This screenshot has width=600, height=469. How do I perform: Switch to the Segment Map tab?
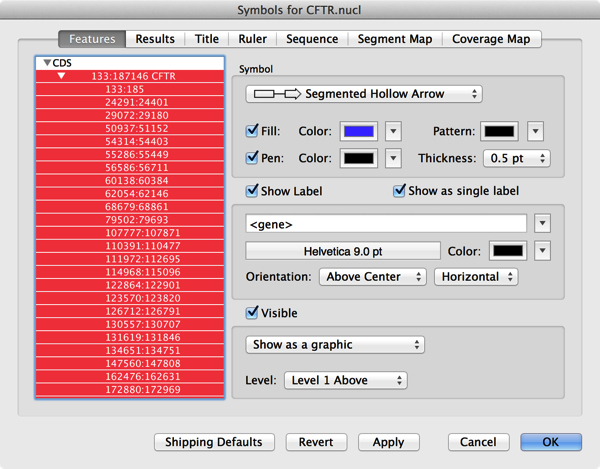click(x=395, y=39)
